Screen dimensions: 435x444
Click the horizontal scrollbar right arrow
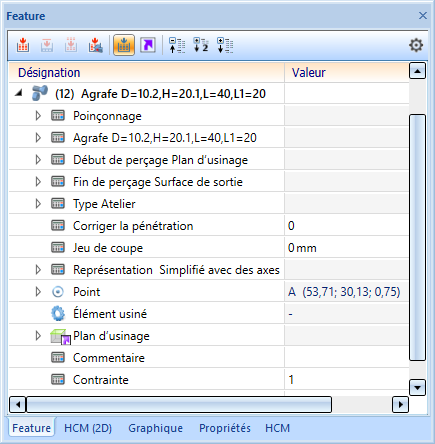click(400, 405)
